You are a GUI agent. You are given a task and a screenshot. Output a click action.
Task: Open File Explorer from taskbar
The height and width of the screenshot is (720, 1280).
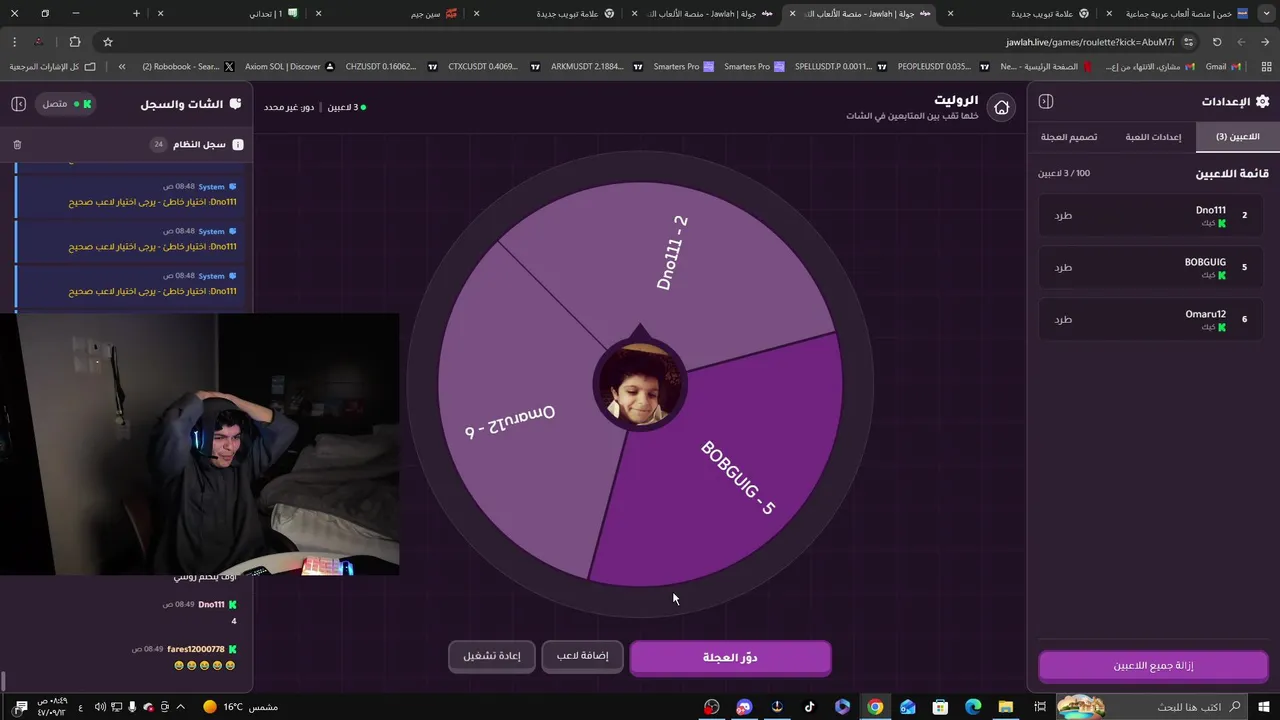tap(1005, 707)
